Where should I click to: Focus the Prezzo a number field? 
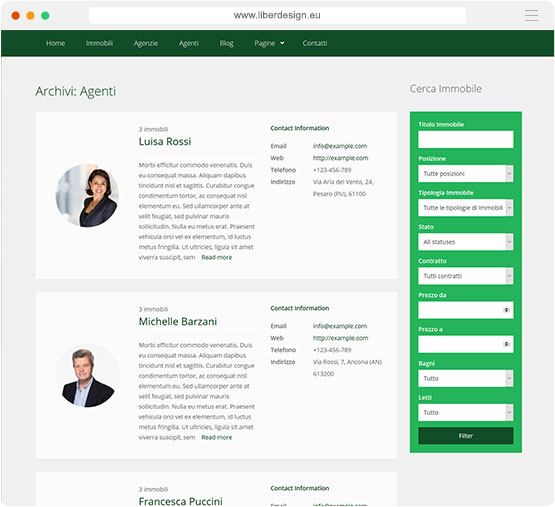pos(465,344)
